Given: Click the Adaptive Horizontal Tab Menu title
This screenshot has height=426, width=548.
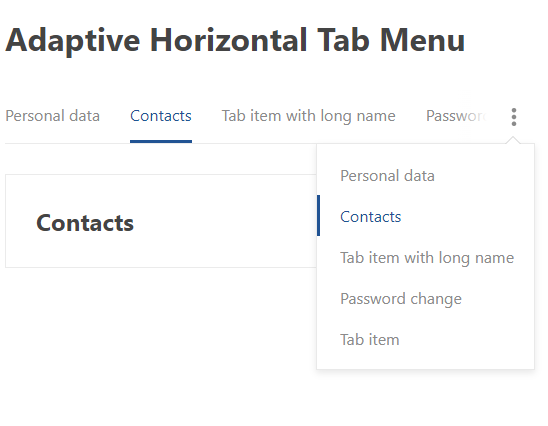Looking at the screenshot, I should [x=235, y=41].
